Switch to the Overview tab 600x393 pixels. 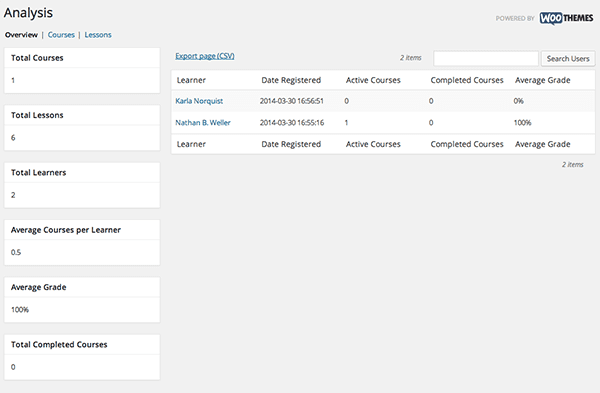21,35
